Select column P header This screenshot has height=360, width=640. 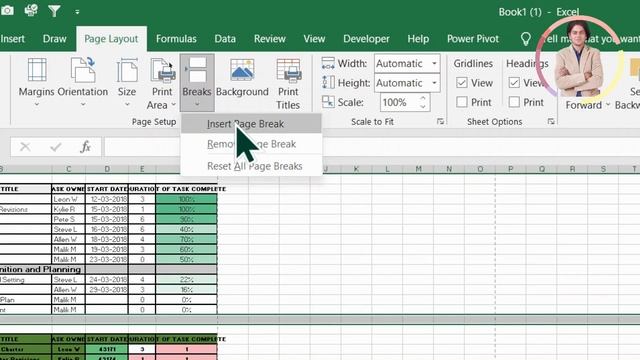click(x=511, y=169)
